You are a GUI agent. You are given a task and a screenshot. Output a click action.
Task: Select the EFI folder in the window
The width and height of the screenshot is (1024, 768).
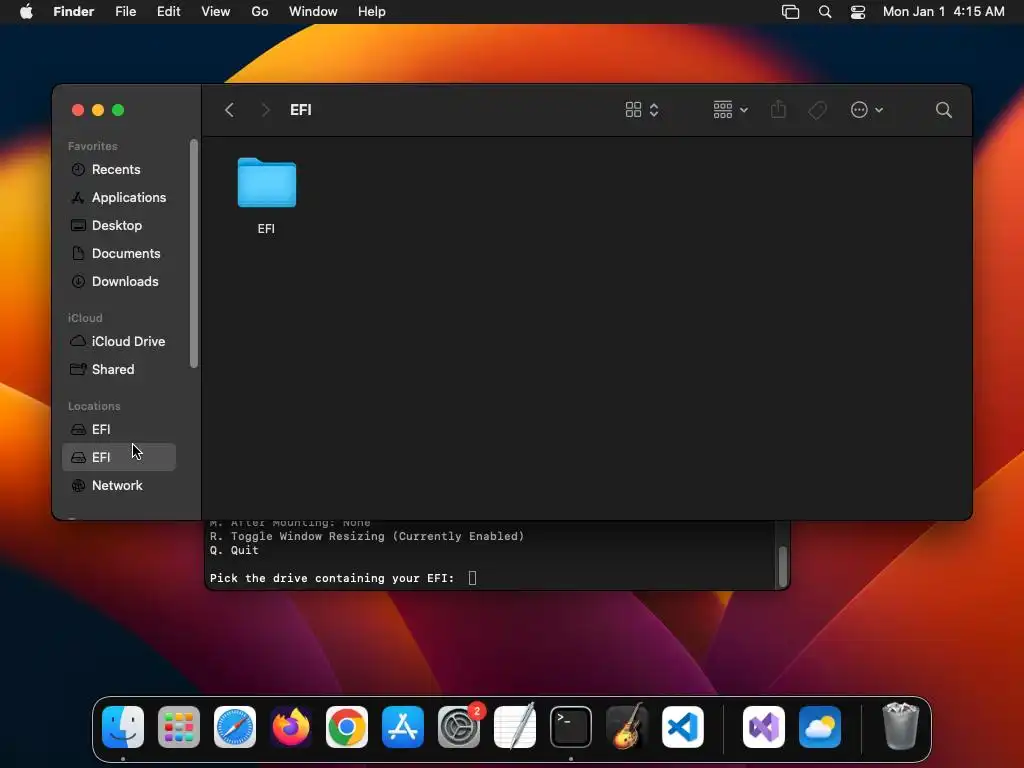click(266, 196)
